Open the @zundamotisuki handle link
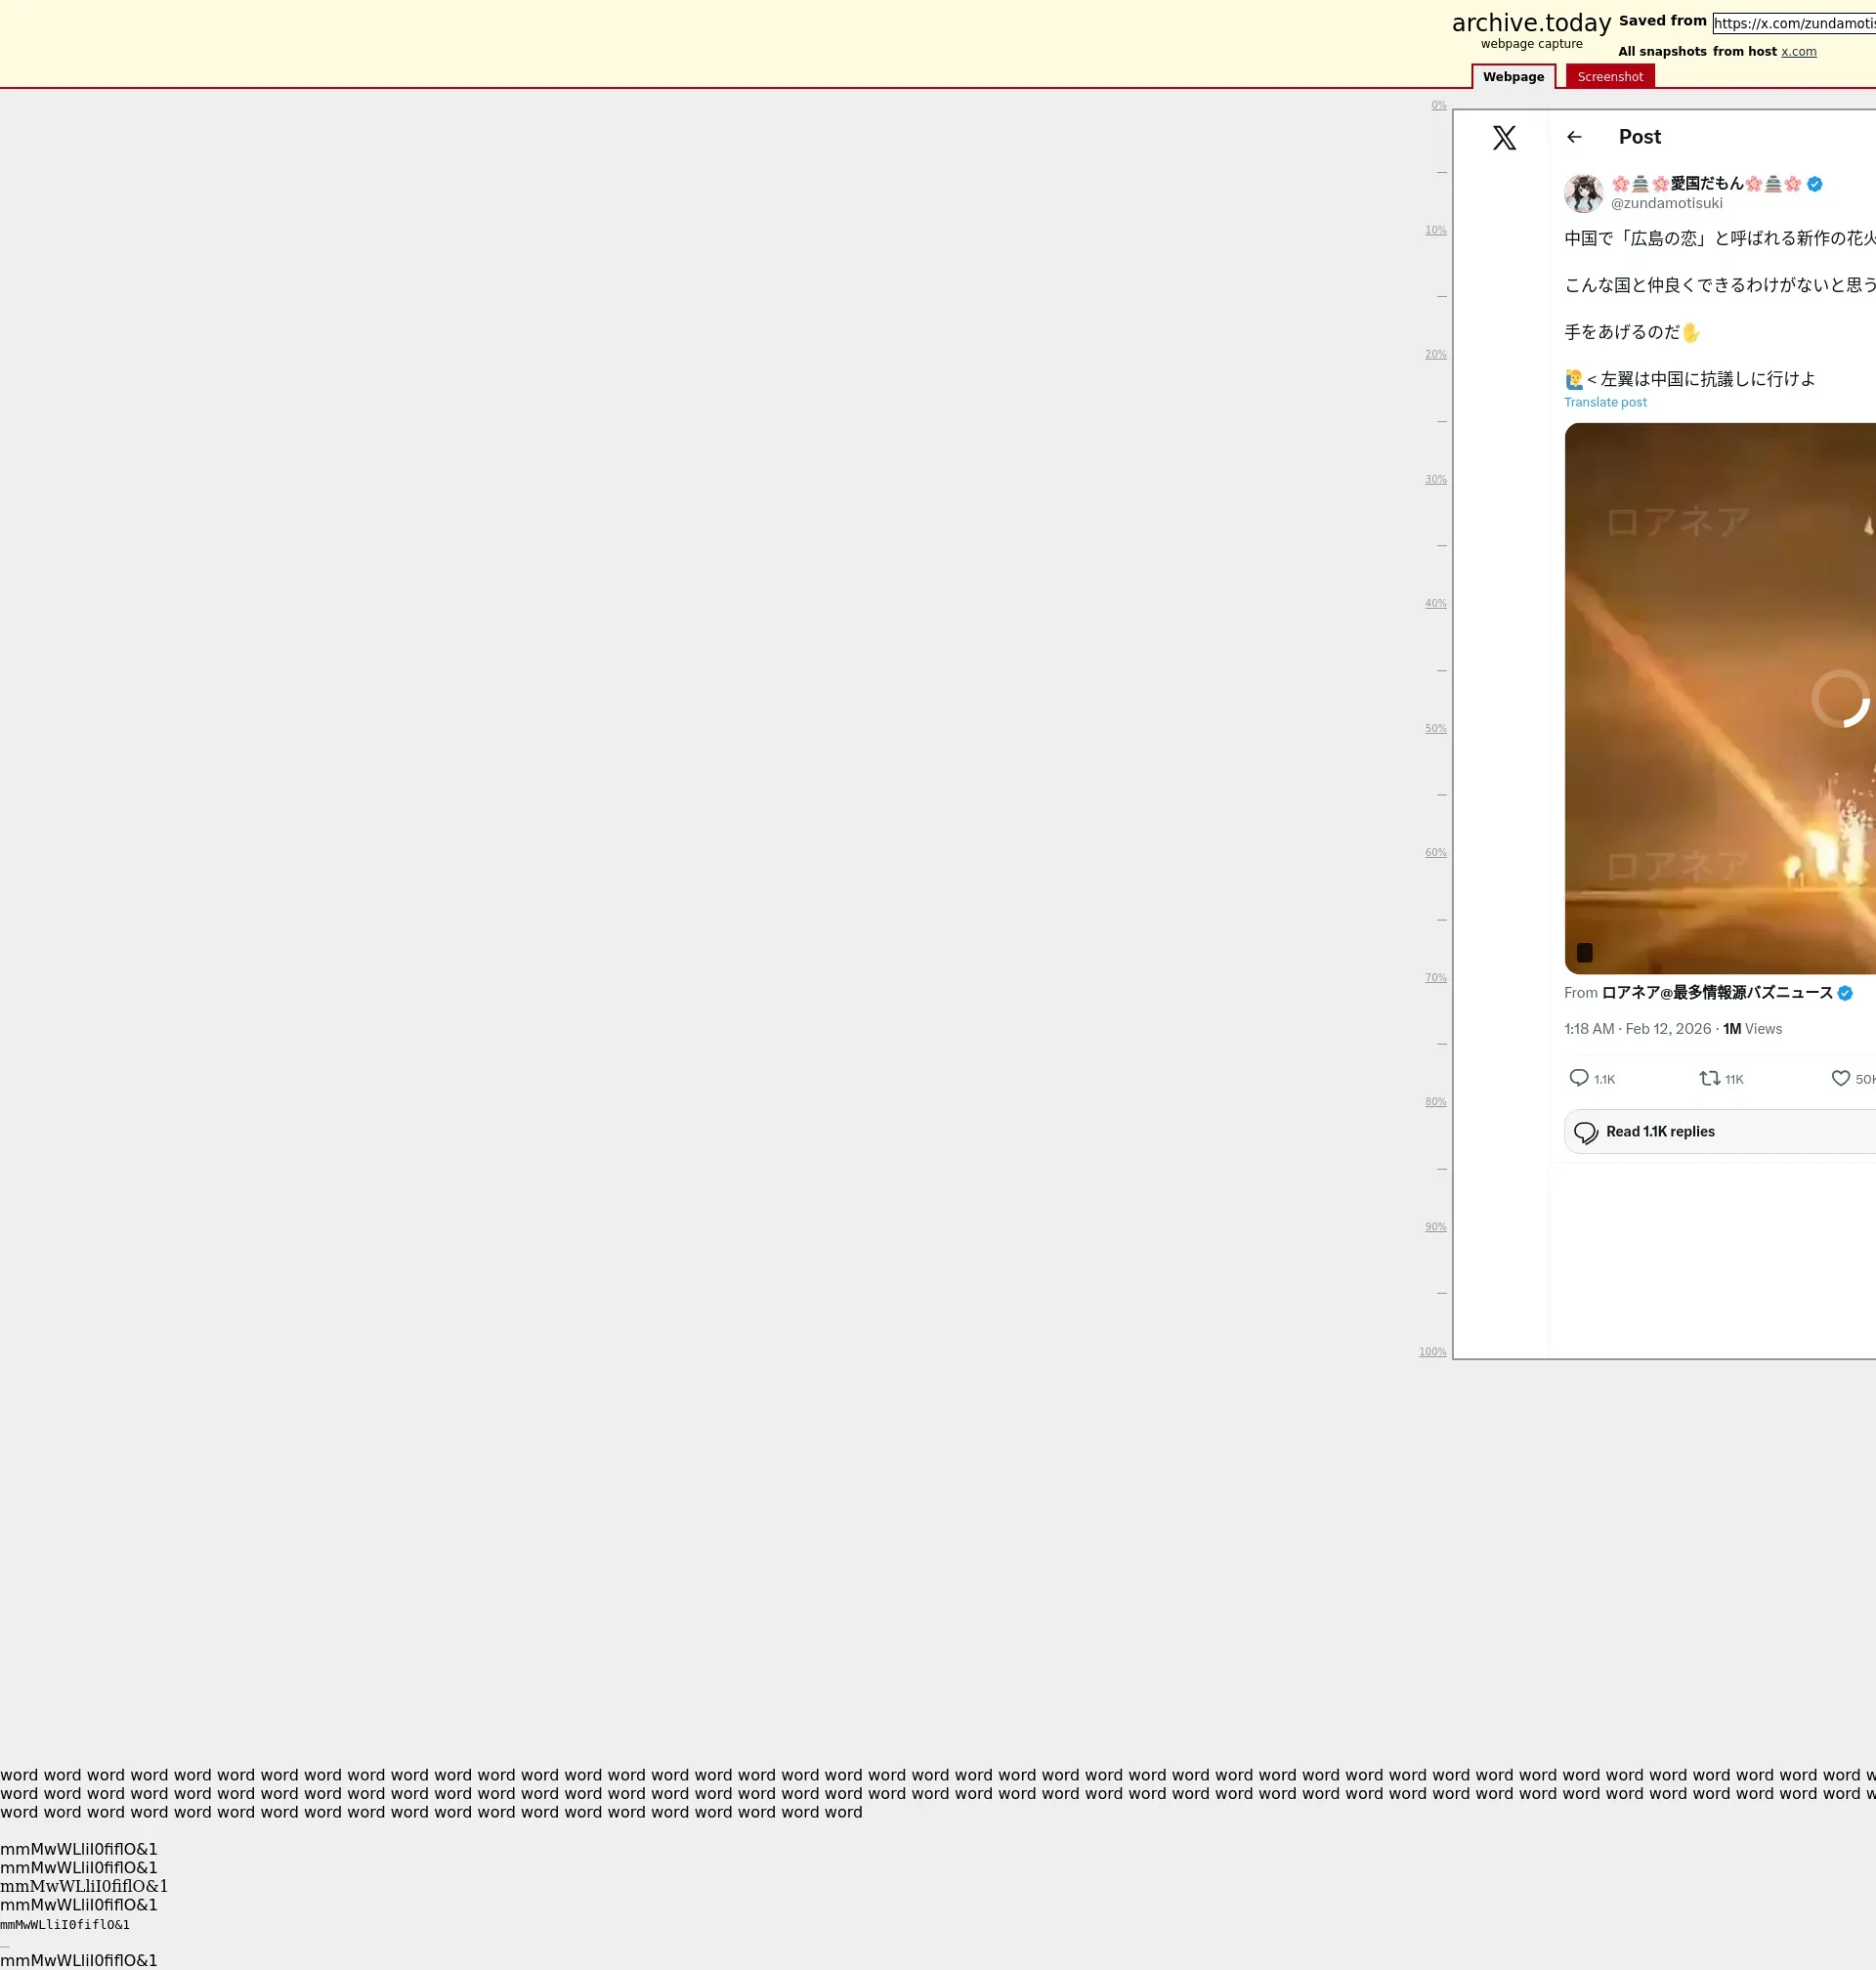 pyautogui.click(x=1666, y=203)
